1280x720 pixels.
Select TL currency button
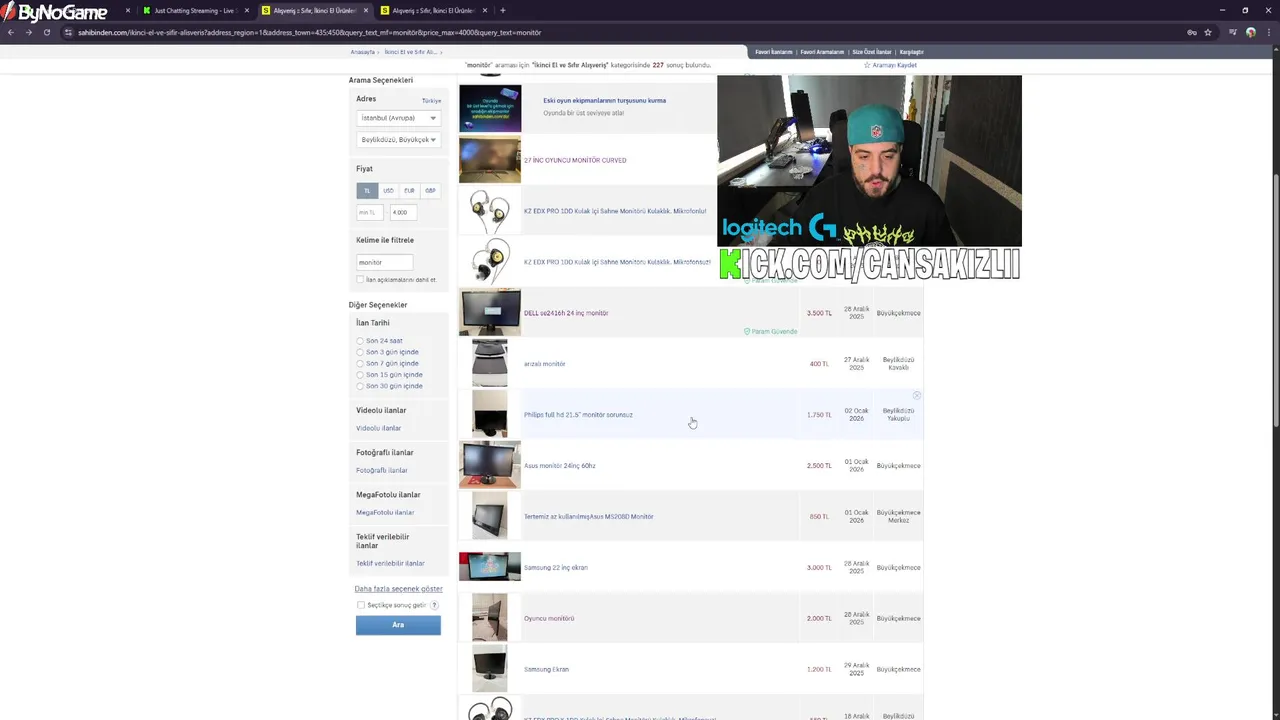coord(367,191)
